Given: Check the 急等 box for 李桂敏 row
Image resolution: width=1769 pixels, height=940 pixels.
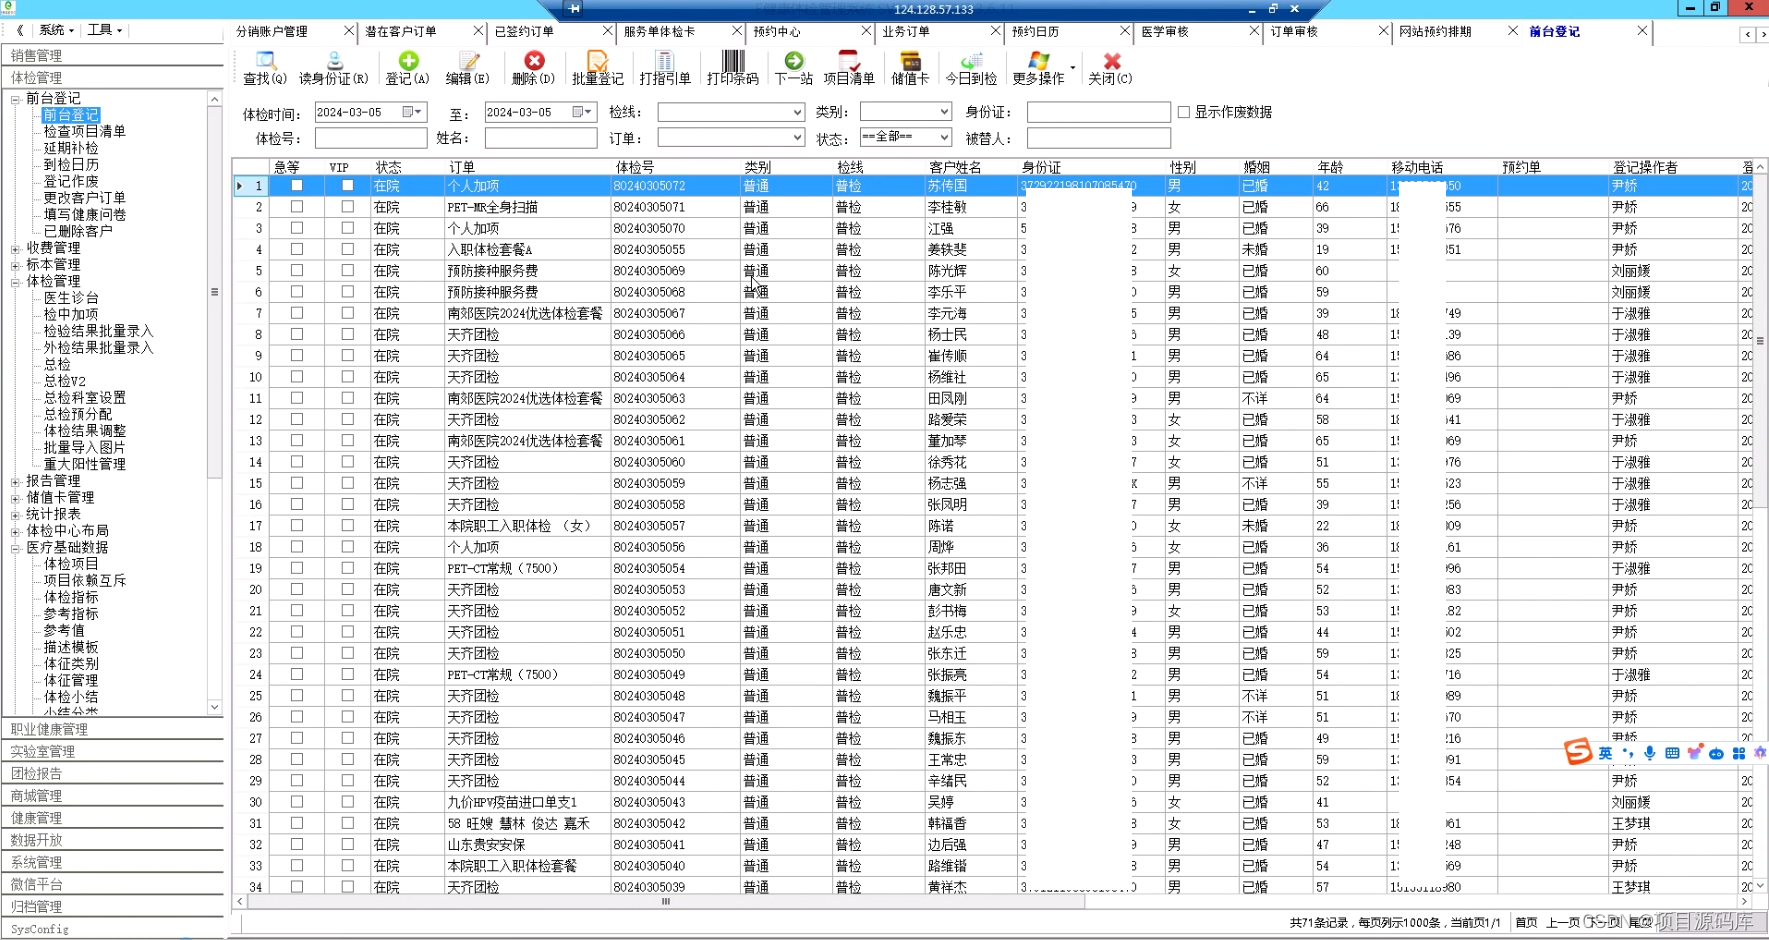Looking at the screenshot, I should pyautogui.click(x=297, y=206).
